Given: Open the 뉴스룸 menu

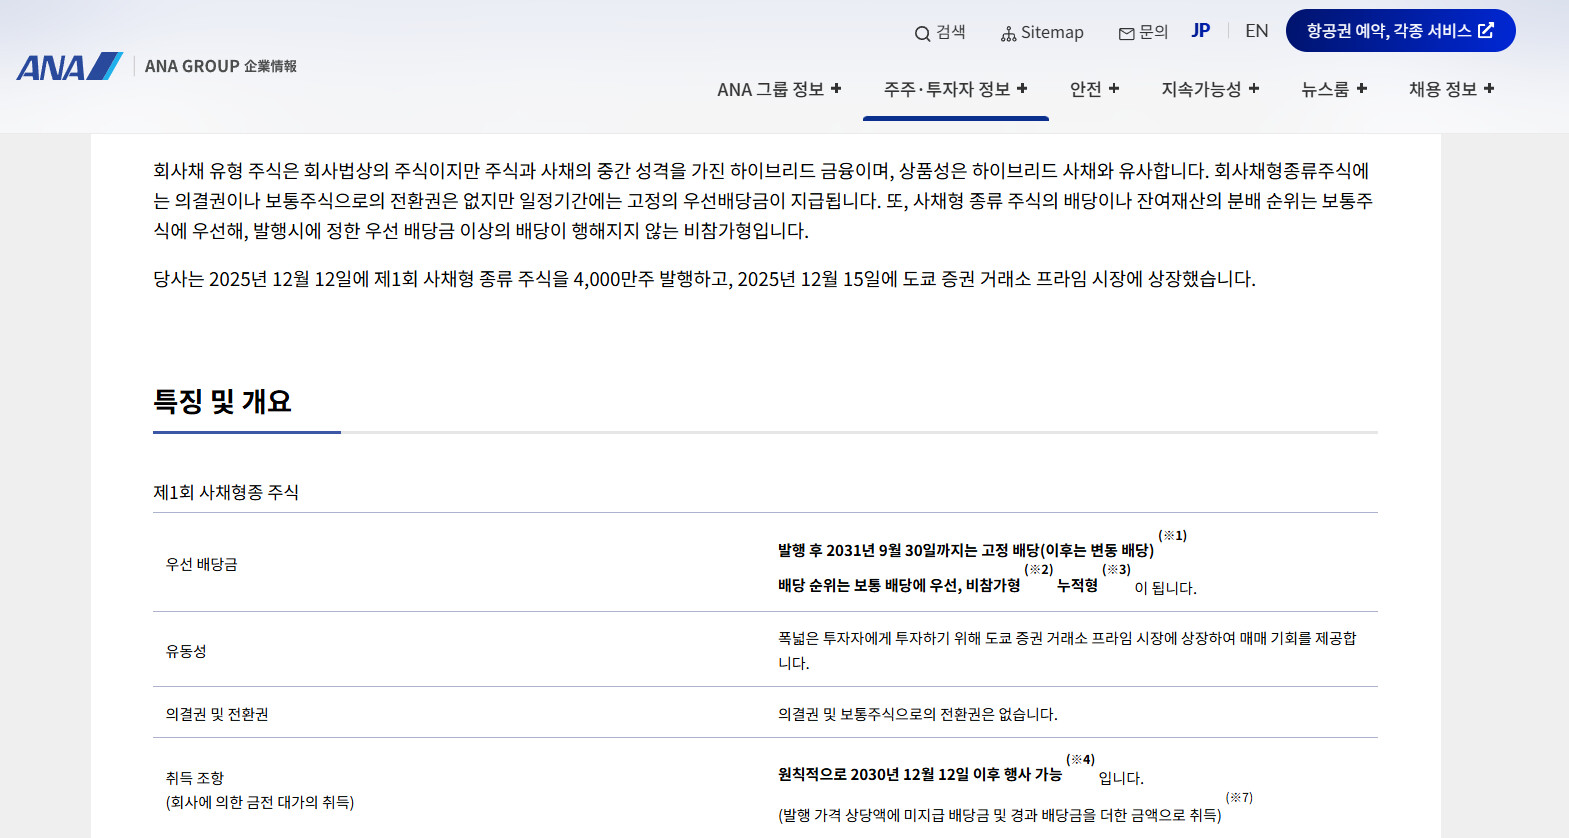Looking at the screenshot, I should click(1334, 89).
